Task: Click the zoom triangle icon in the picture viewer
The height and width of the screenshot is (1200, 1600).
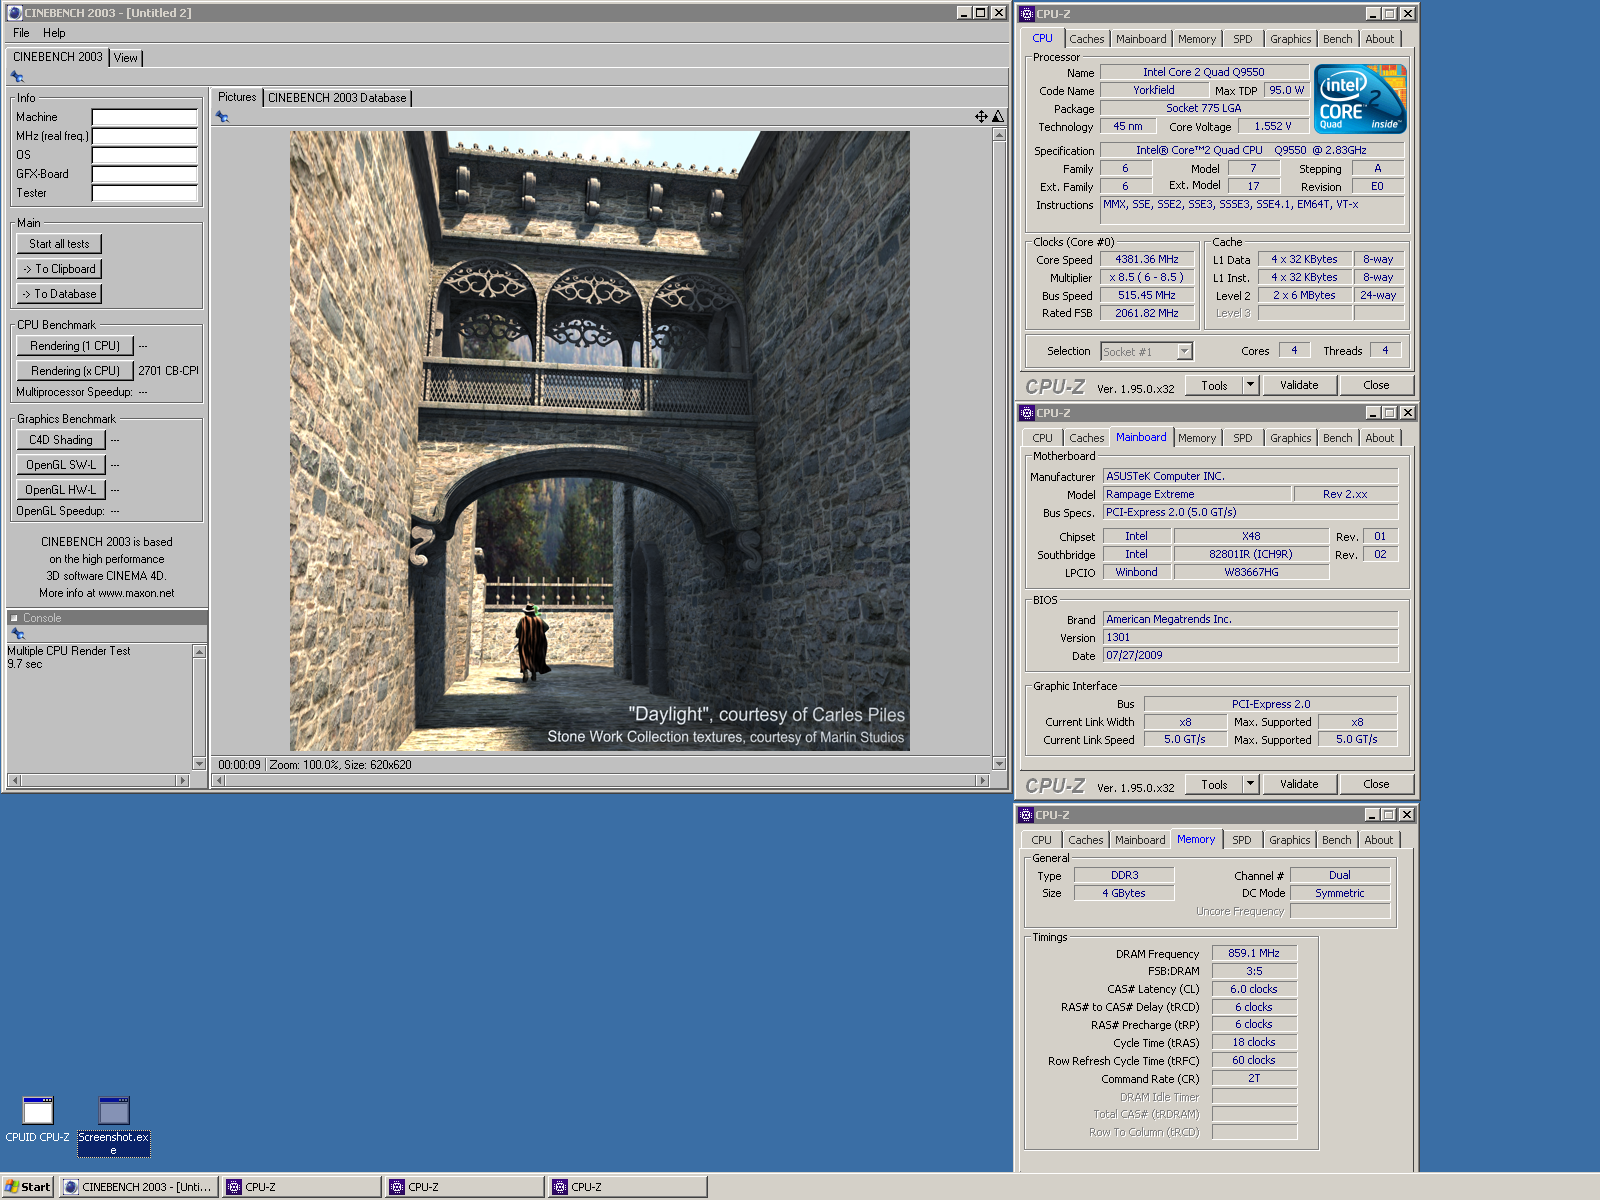Action: coord(997,117)
